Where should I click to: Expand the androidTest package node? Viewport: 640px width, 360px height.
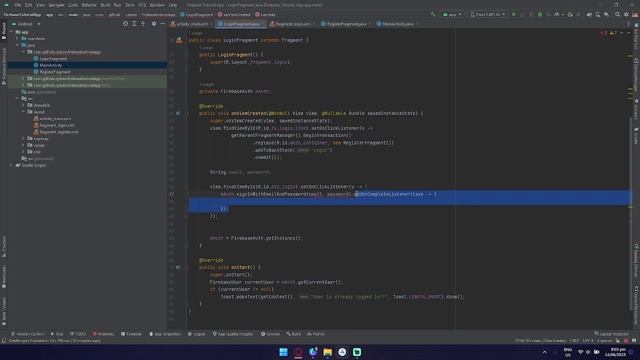(x=23, y=78)
